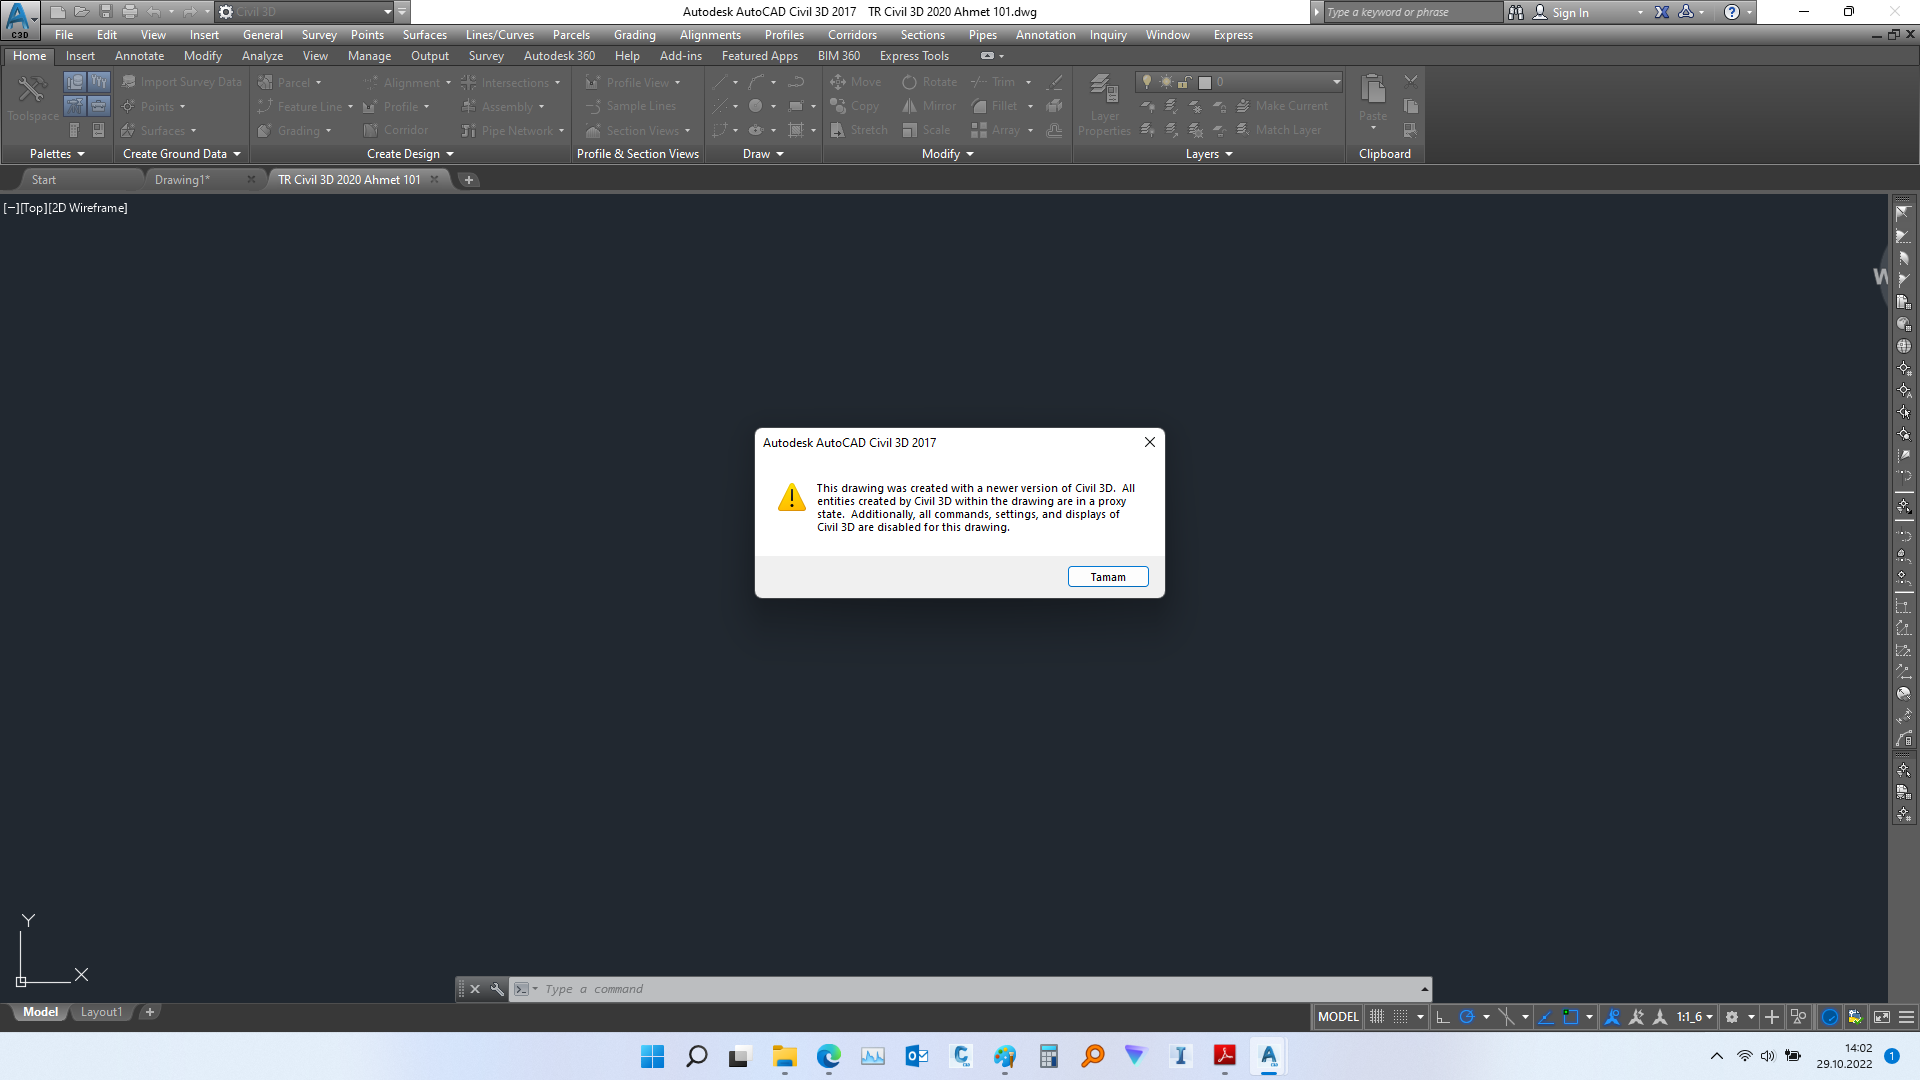This screenshot has width=1920, height=1080.
Task: Open Customize button beside command line
Action: 497,989
